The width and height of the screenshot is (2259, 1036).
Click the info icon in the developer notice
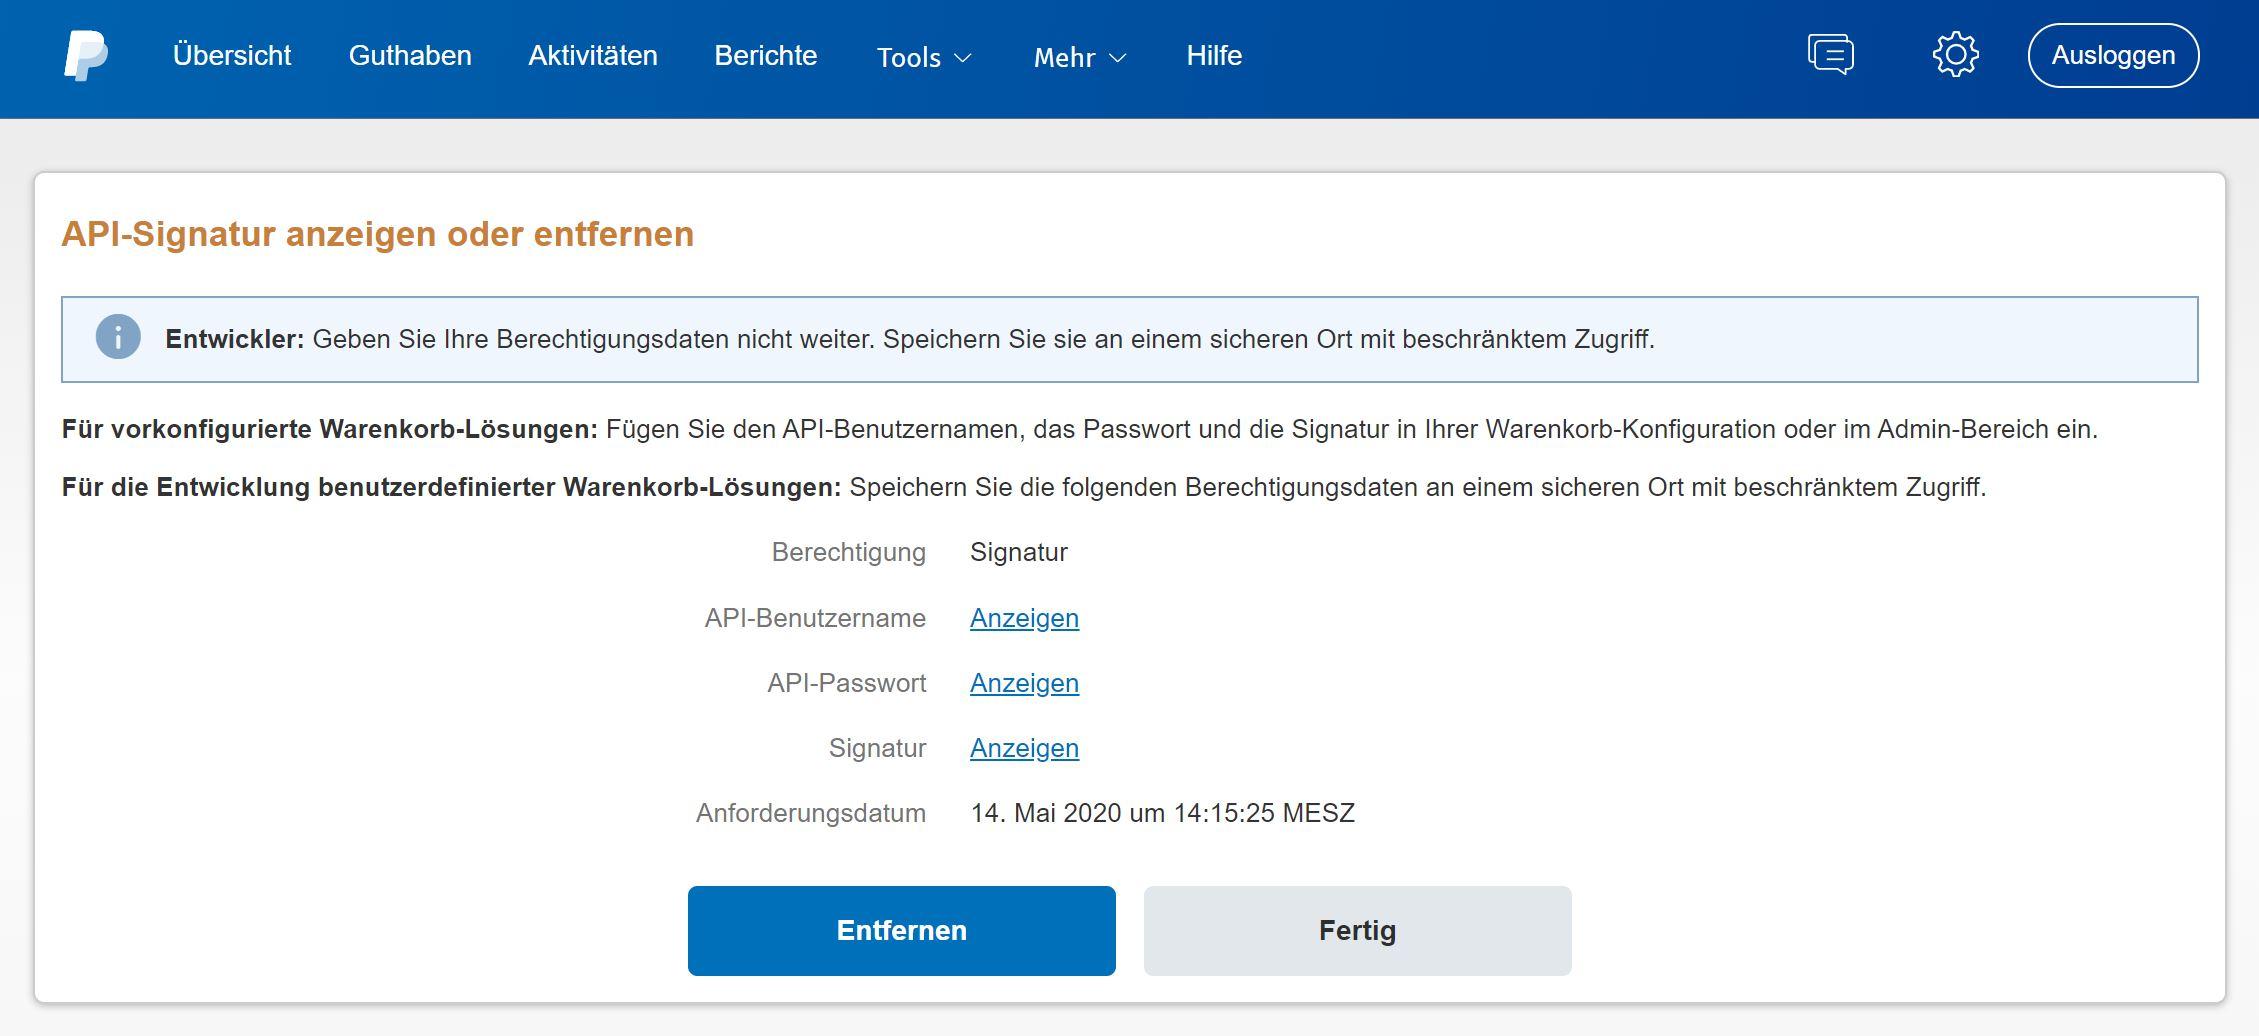tap(118, 337)
